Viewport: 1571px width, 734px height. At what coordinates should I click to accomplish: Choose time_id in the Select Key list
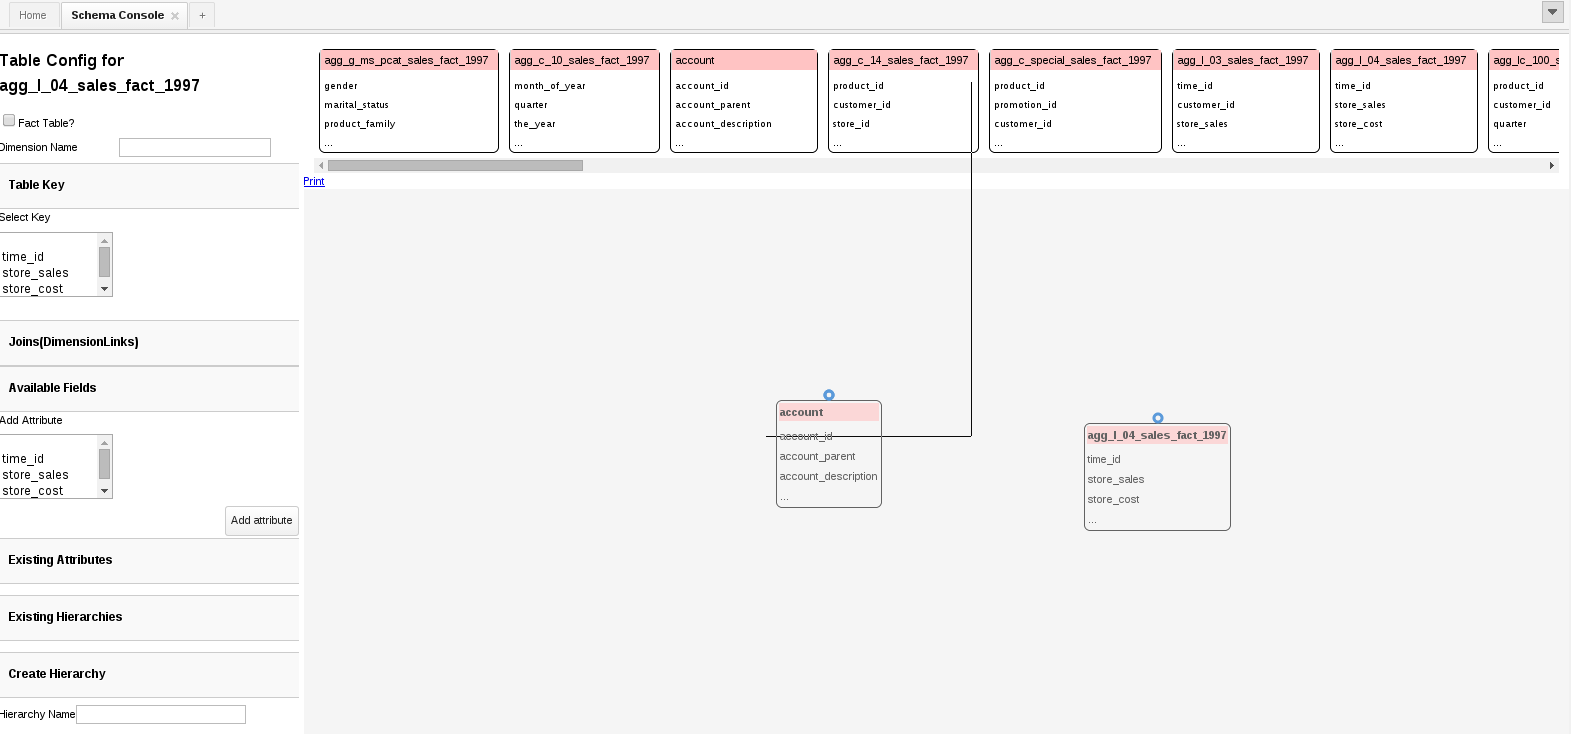49,257
